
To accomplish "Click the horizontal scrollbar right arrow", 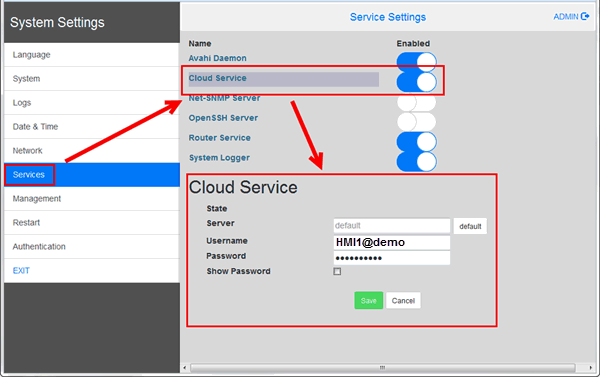I will click(x=590, y=368).
